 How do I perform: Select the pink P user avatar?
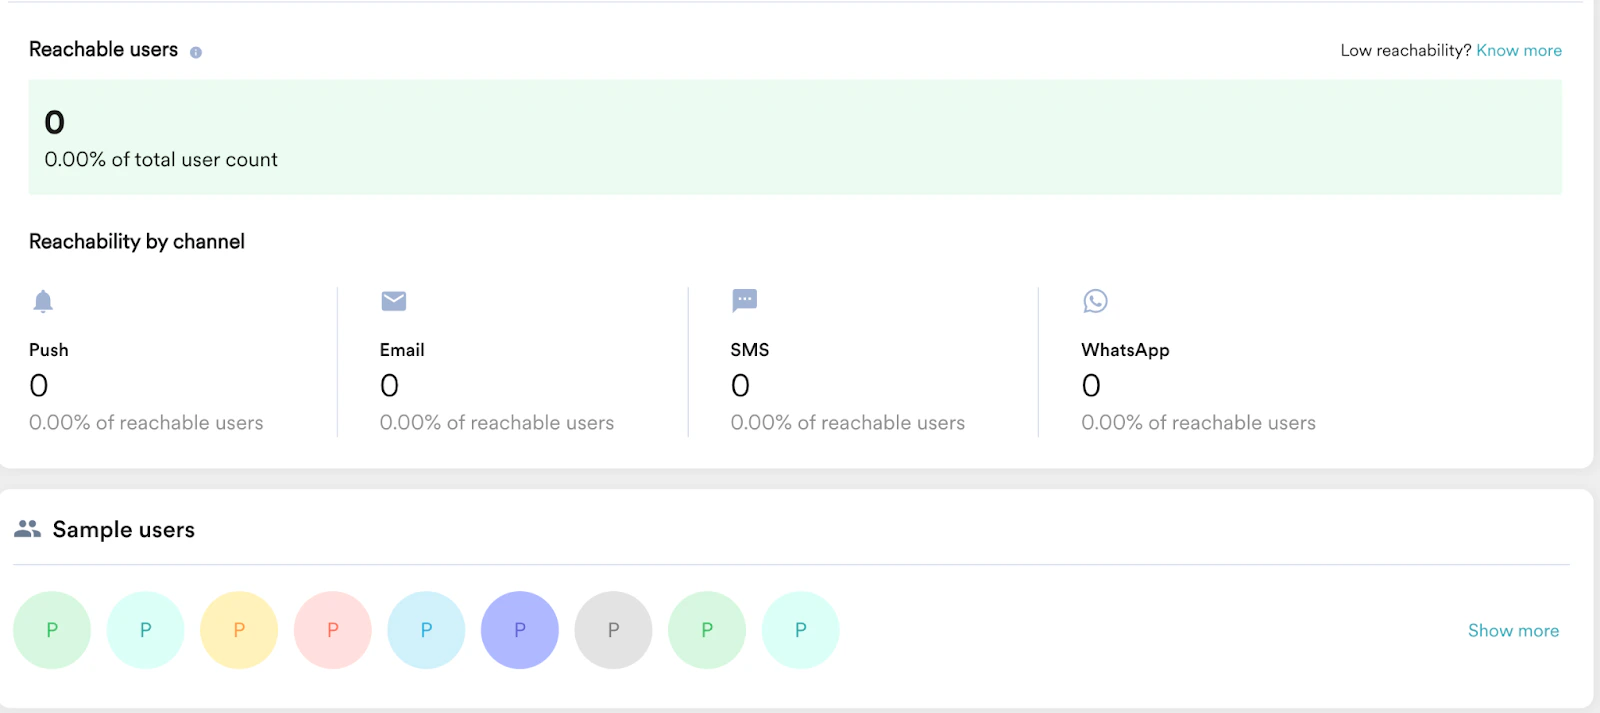(333, 630)
